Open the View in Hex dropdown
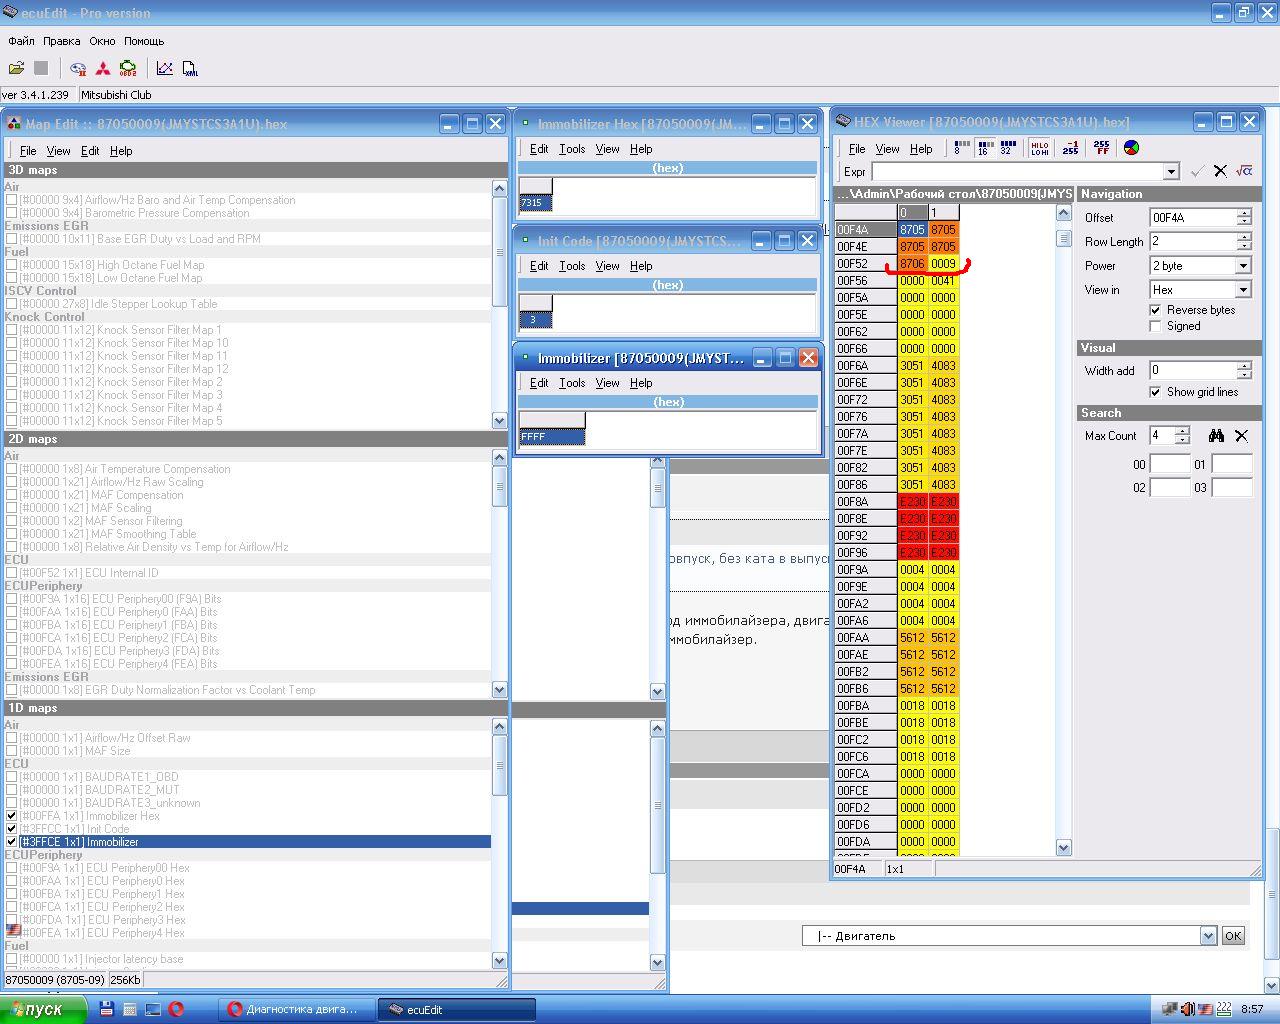The height and width of the screenshot is (1024, 1280). click(x=1242, y=290)
